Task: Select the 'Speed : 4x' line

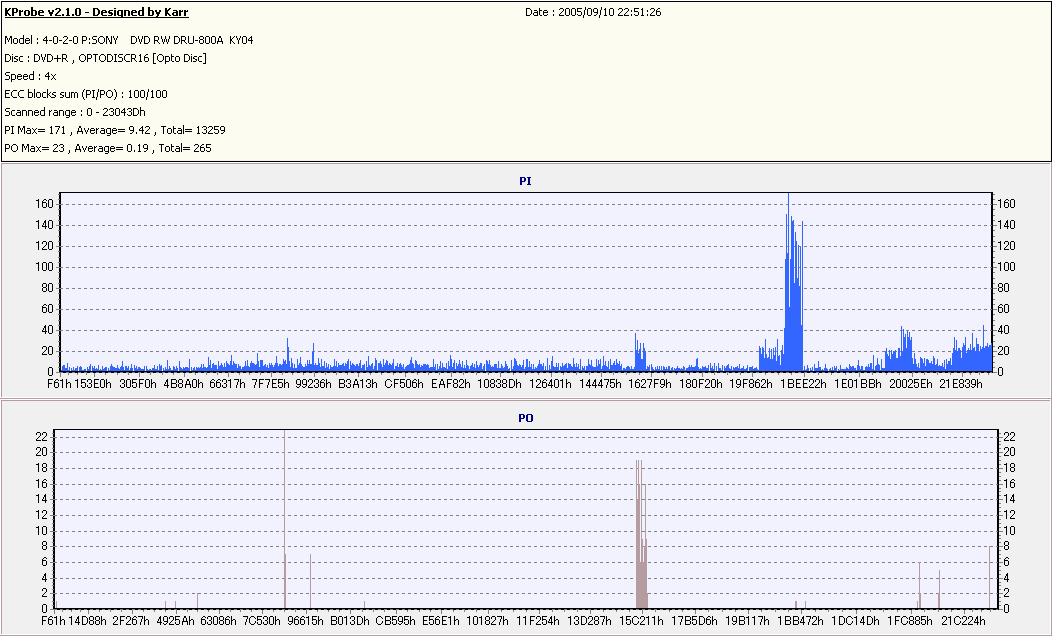Action: (x=30, y=76)
